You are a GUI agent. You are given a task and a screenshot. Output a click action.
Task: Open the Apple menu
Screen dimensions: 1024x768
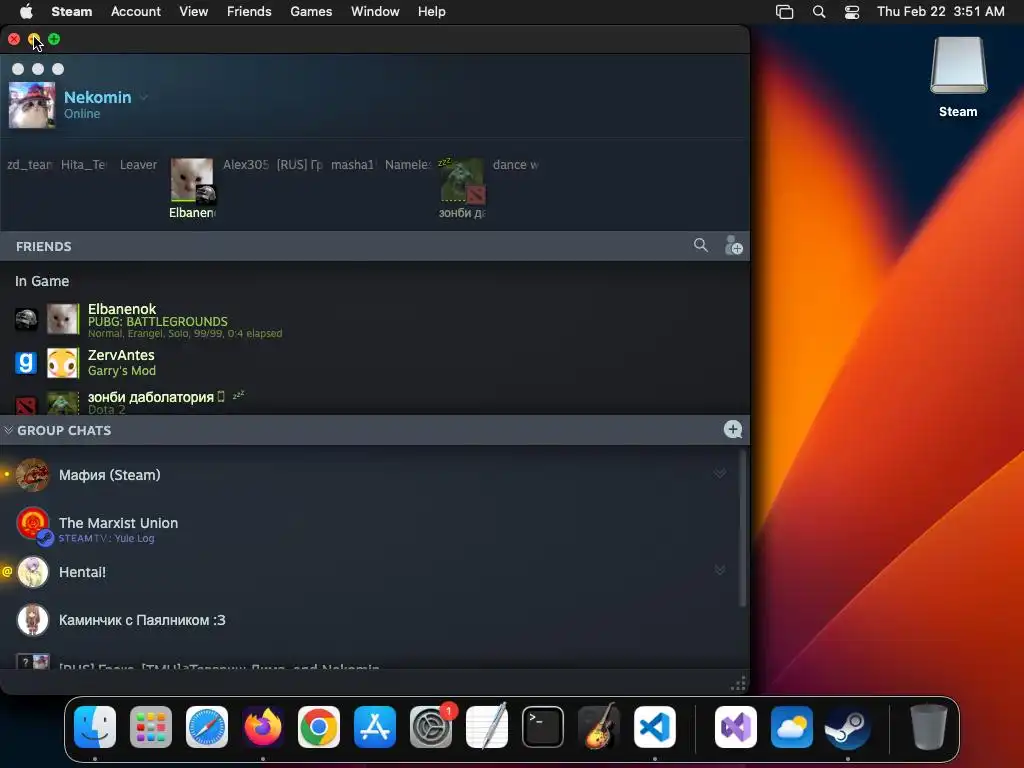click(26, 11)
